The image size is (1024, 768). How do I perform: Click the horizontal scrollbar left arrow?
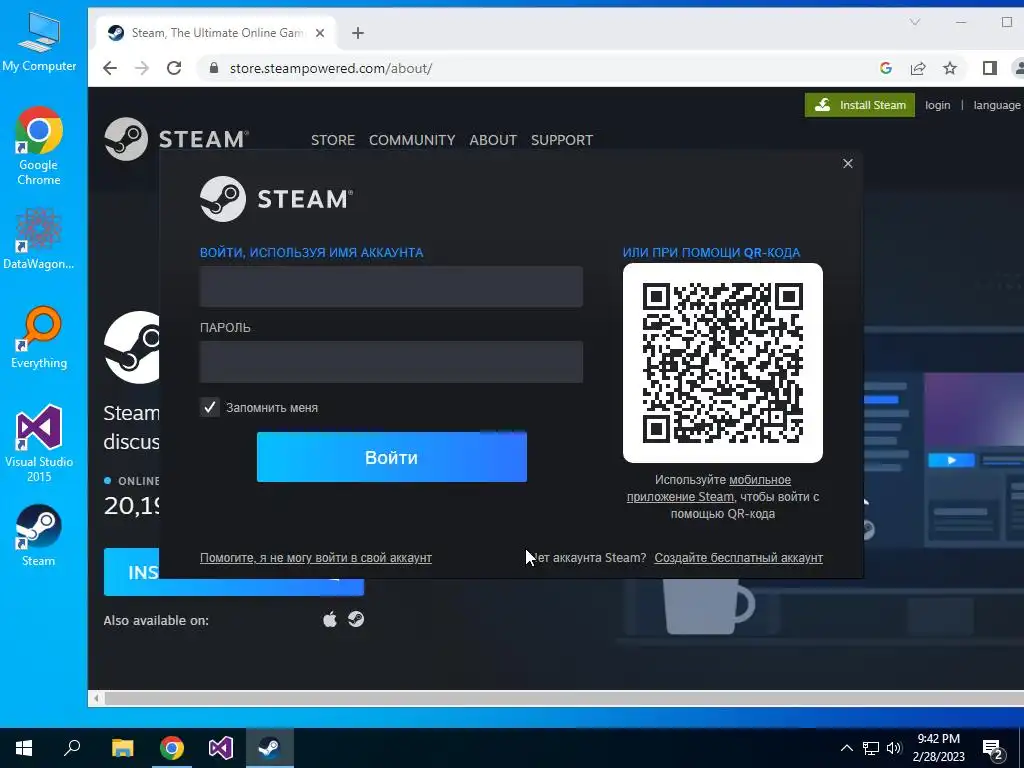[96, 699]
